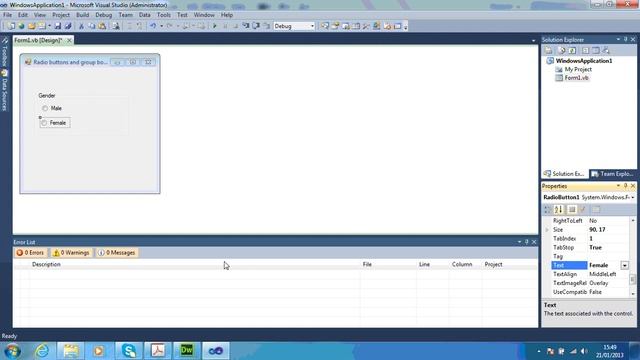Image resolution: width=640 pixels, height=360 pixels.
Task: Toggle the 0 Messages filter
Action: point(117,253)
